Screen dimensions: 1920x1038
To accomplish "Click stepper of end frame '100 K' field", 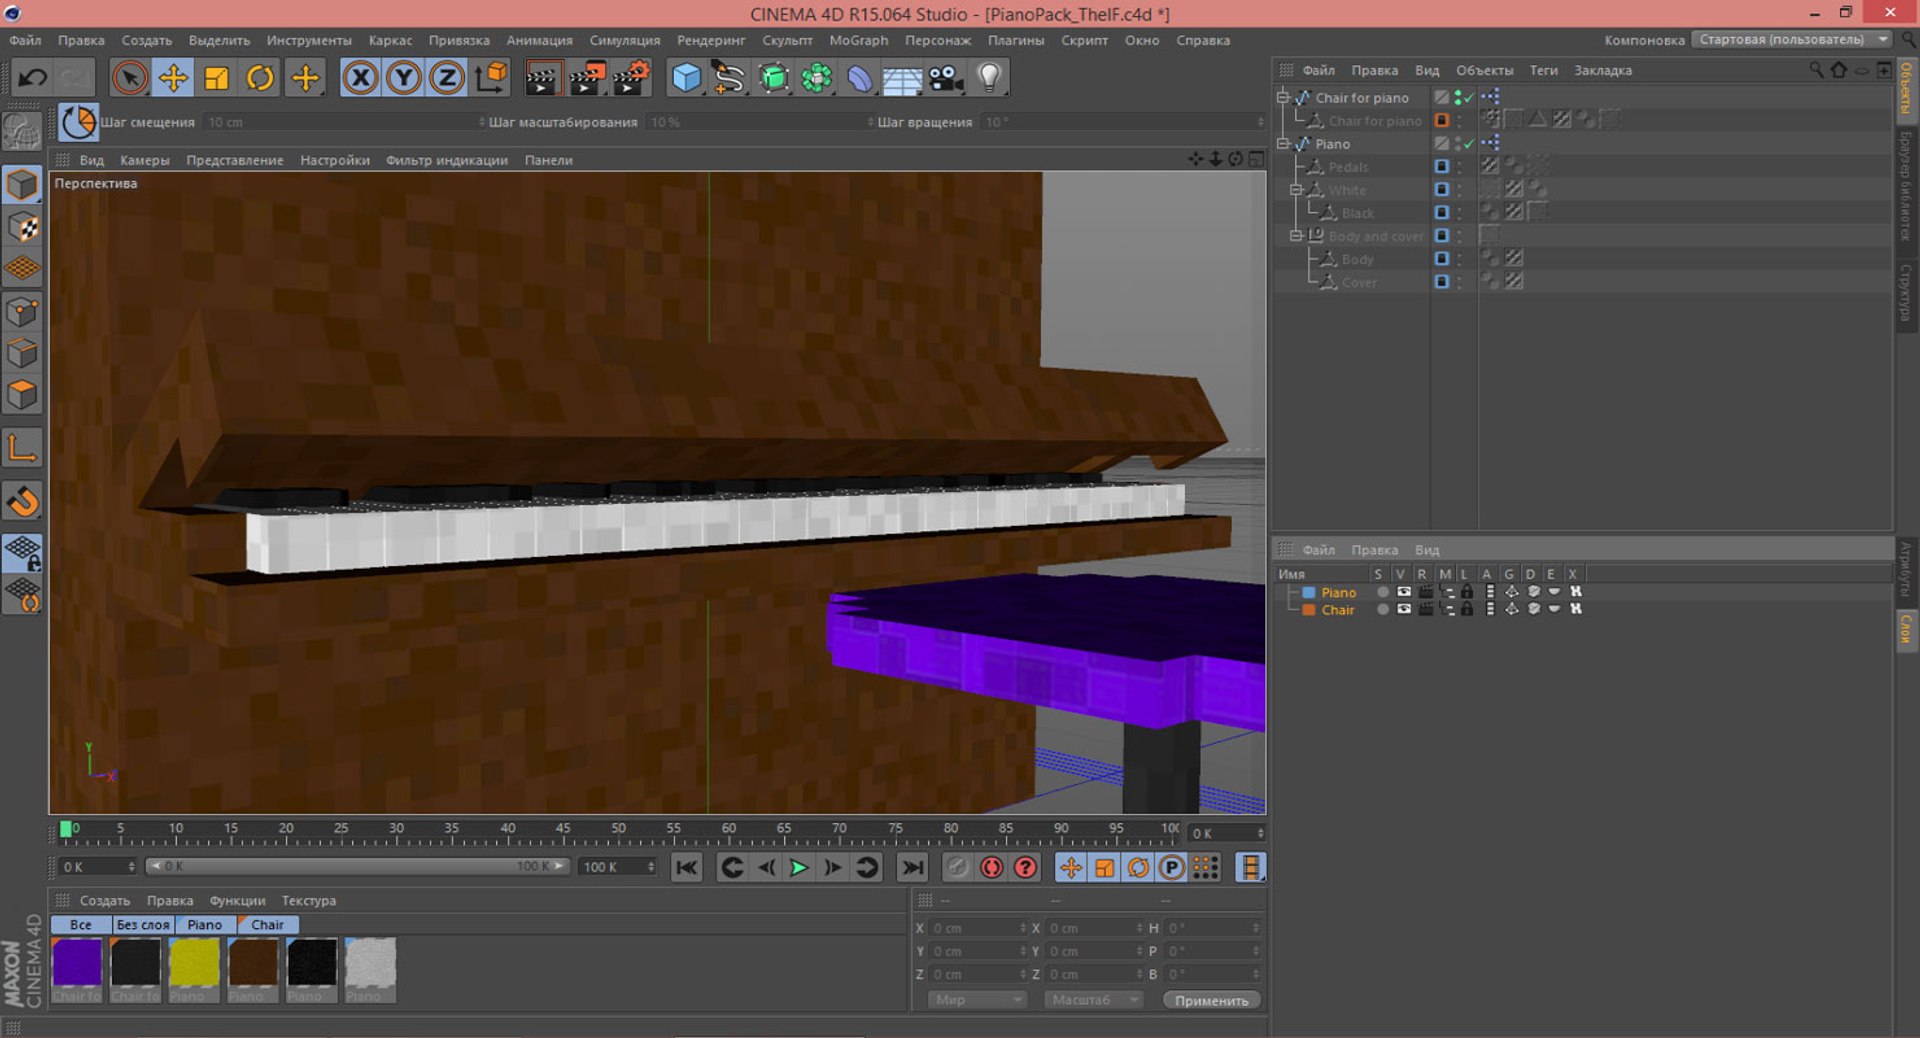I will (x=651, y=867).
